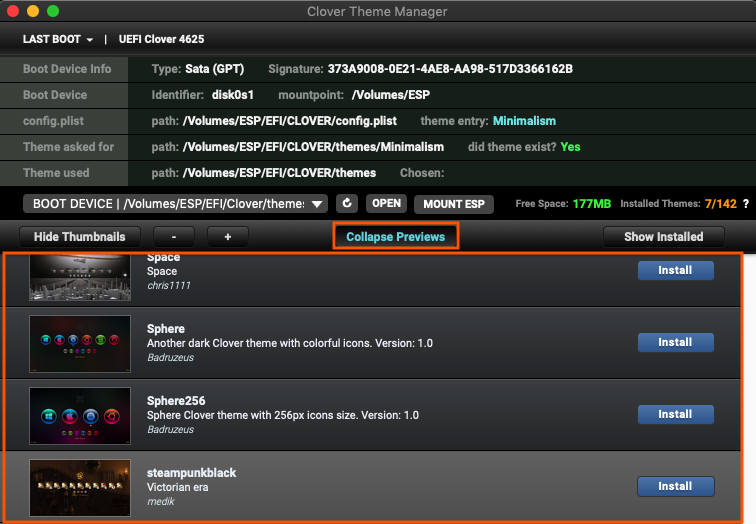
Task: Click the 'Yes' theme exist value
Action: pos(570,147)
